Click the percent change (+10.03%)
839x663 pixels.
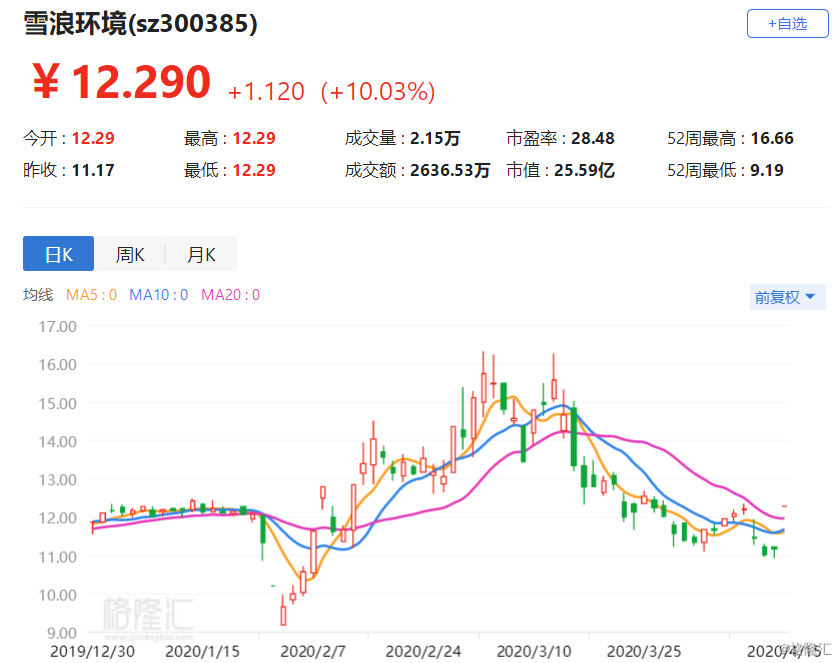tap(378, 92)
